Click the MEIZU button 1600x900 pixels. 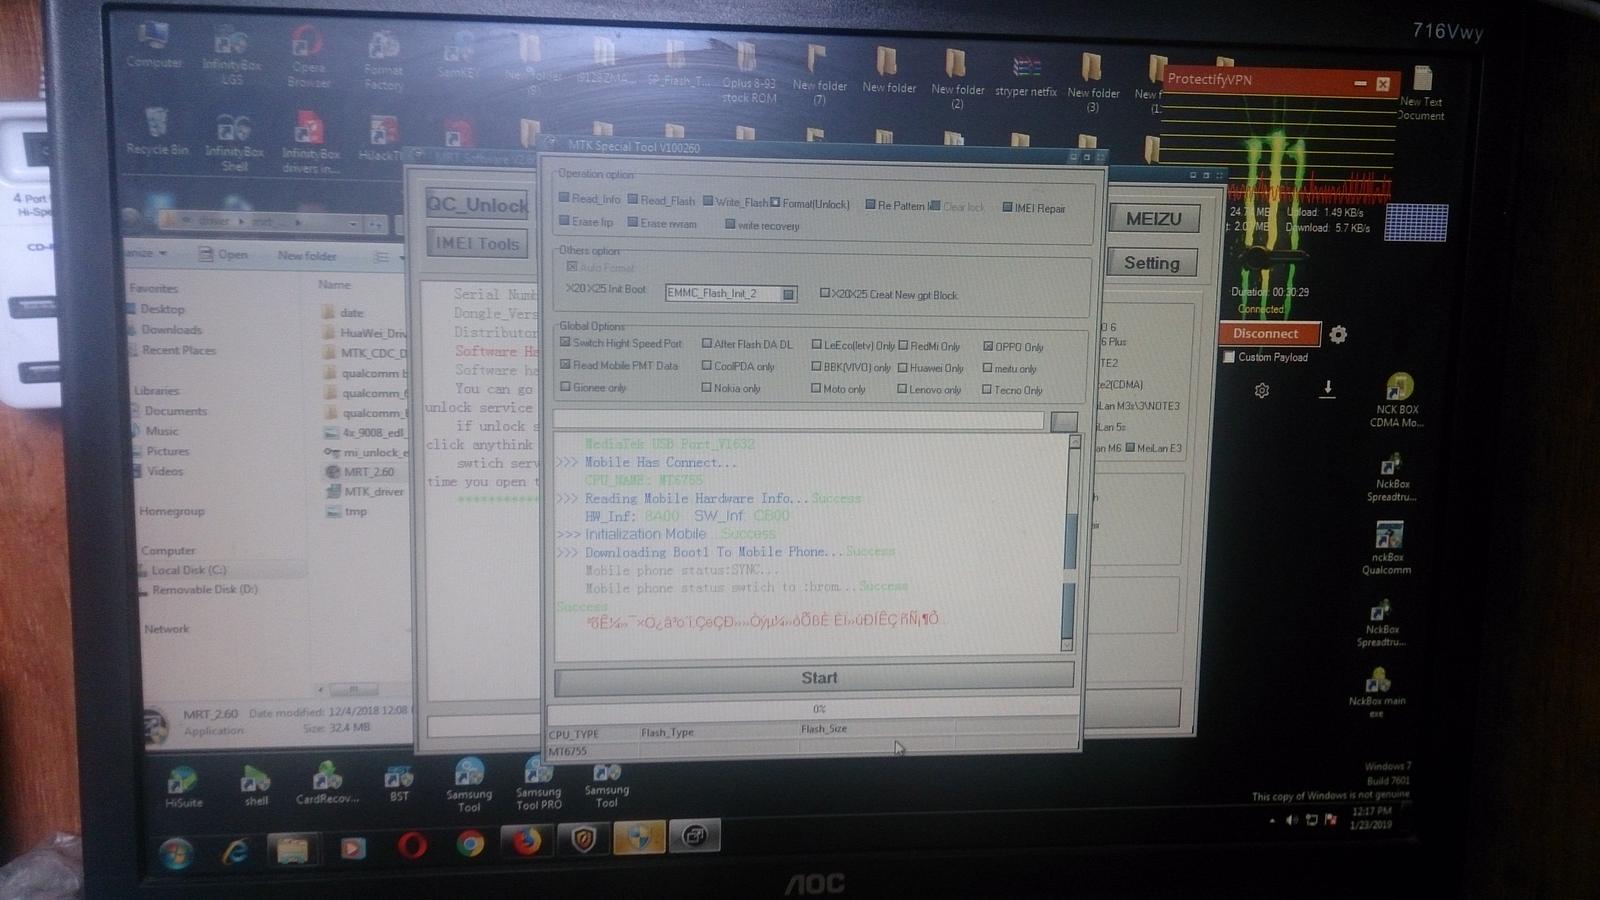pyautogui.click(x=1153, y=218)
